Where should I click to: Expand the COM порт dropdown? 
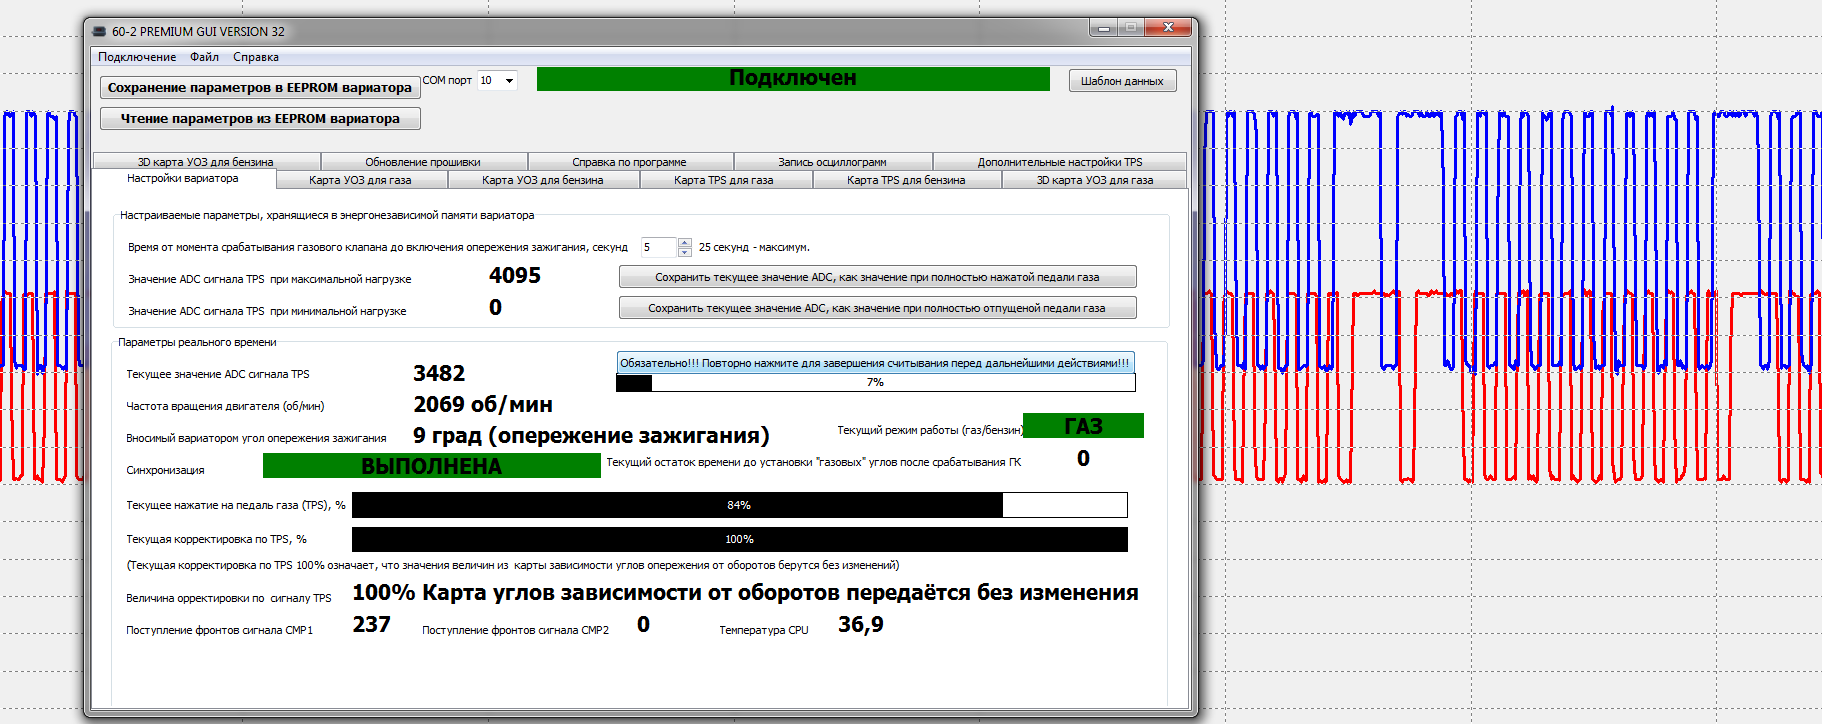tap(509, 80)
